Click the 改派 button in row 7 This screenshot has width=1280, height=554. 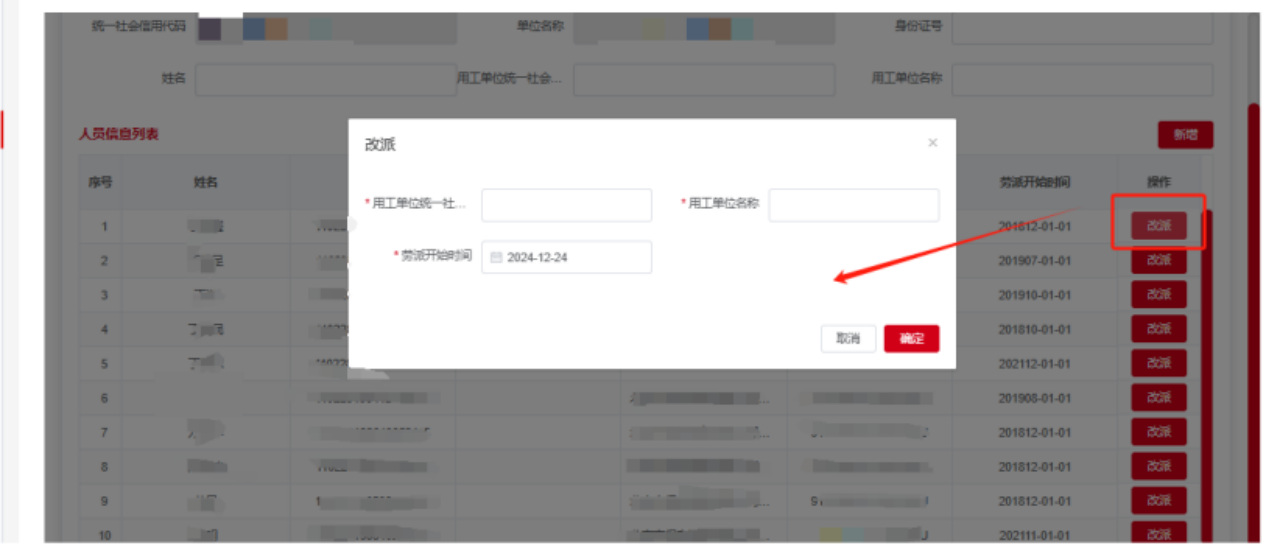pos(1158,432)
